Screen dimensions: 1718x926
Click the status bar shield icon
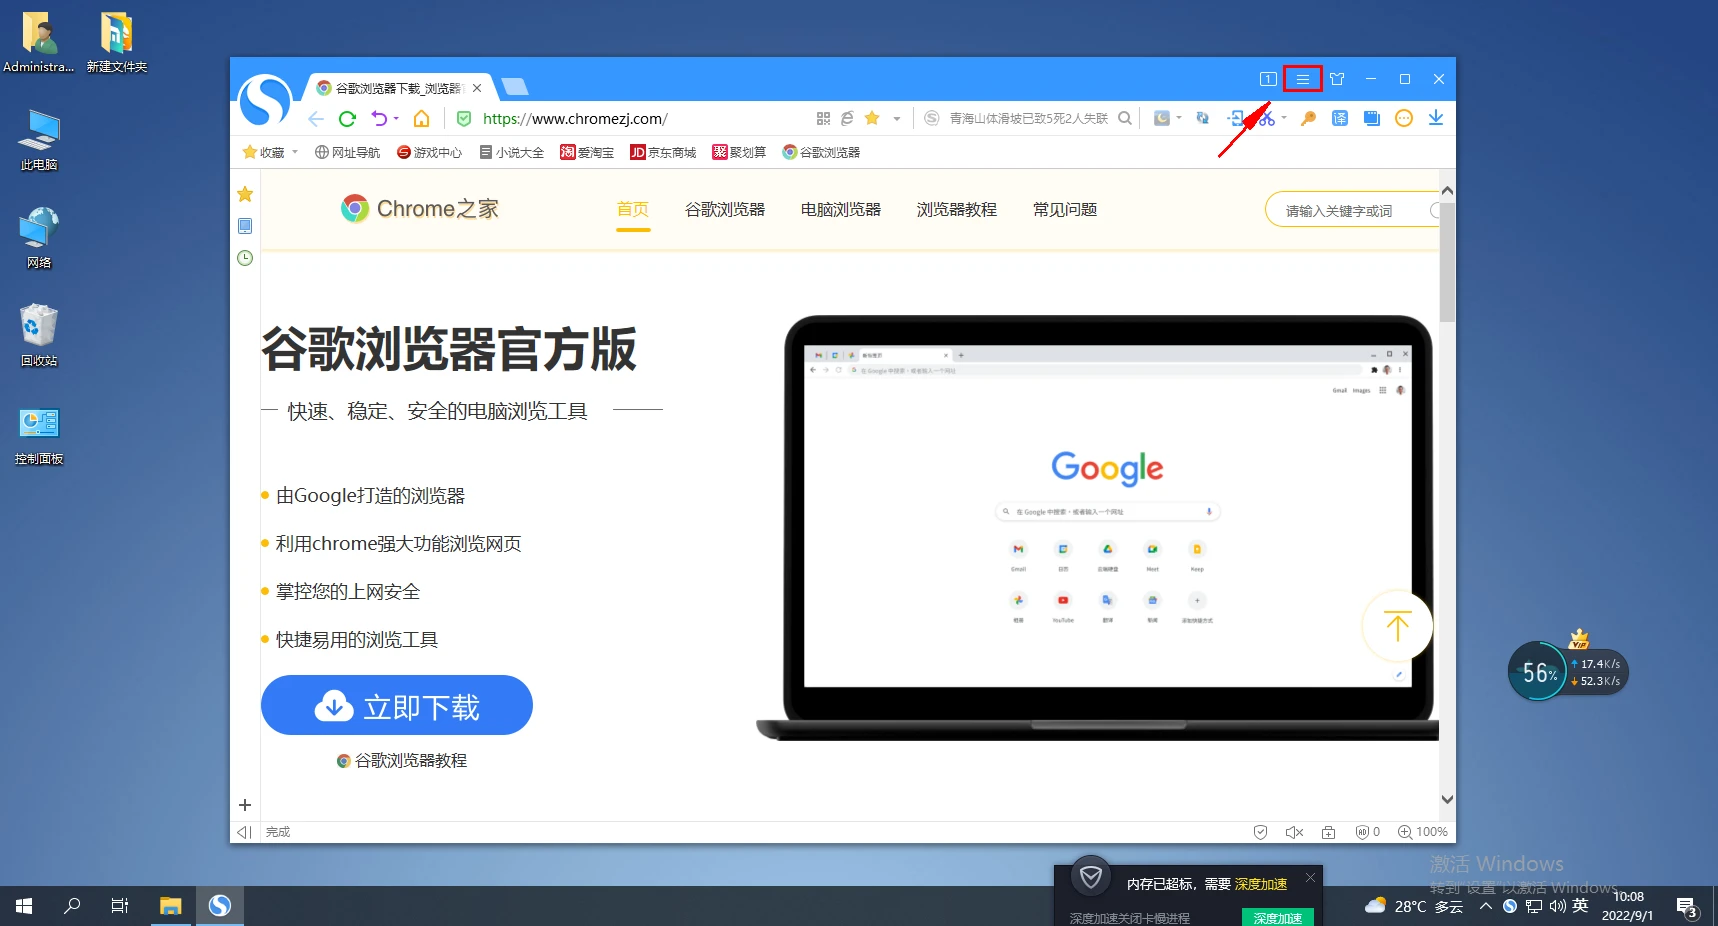point(1261,832)
